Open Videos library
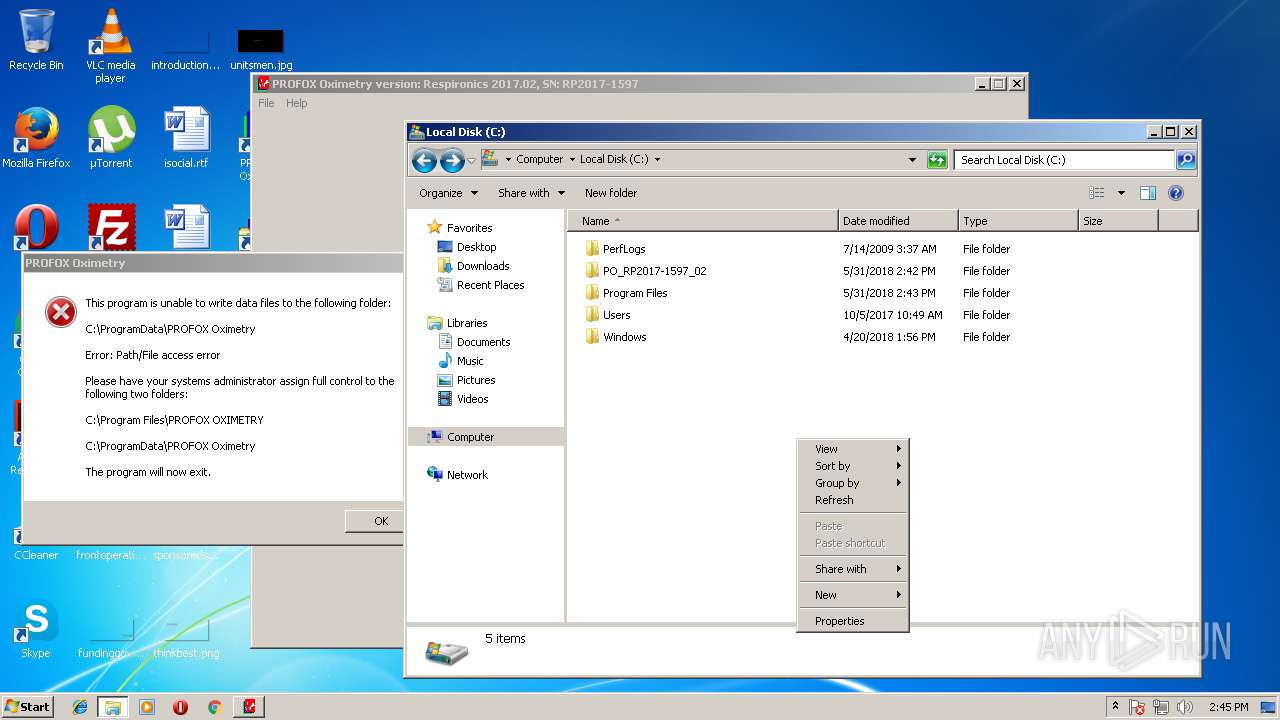 click(472, 399)
